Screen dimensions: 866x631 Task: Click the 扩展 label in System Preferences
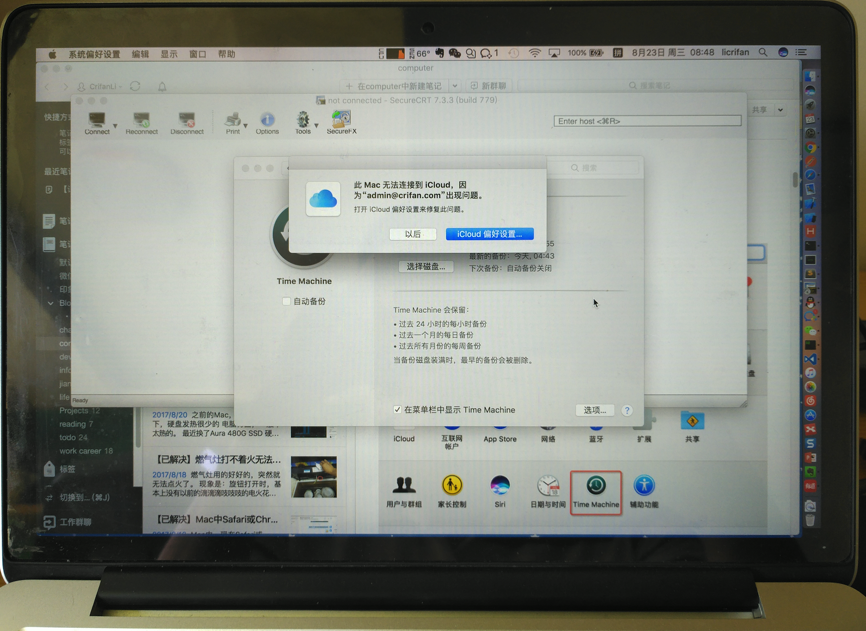(644, 439)
